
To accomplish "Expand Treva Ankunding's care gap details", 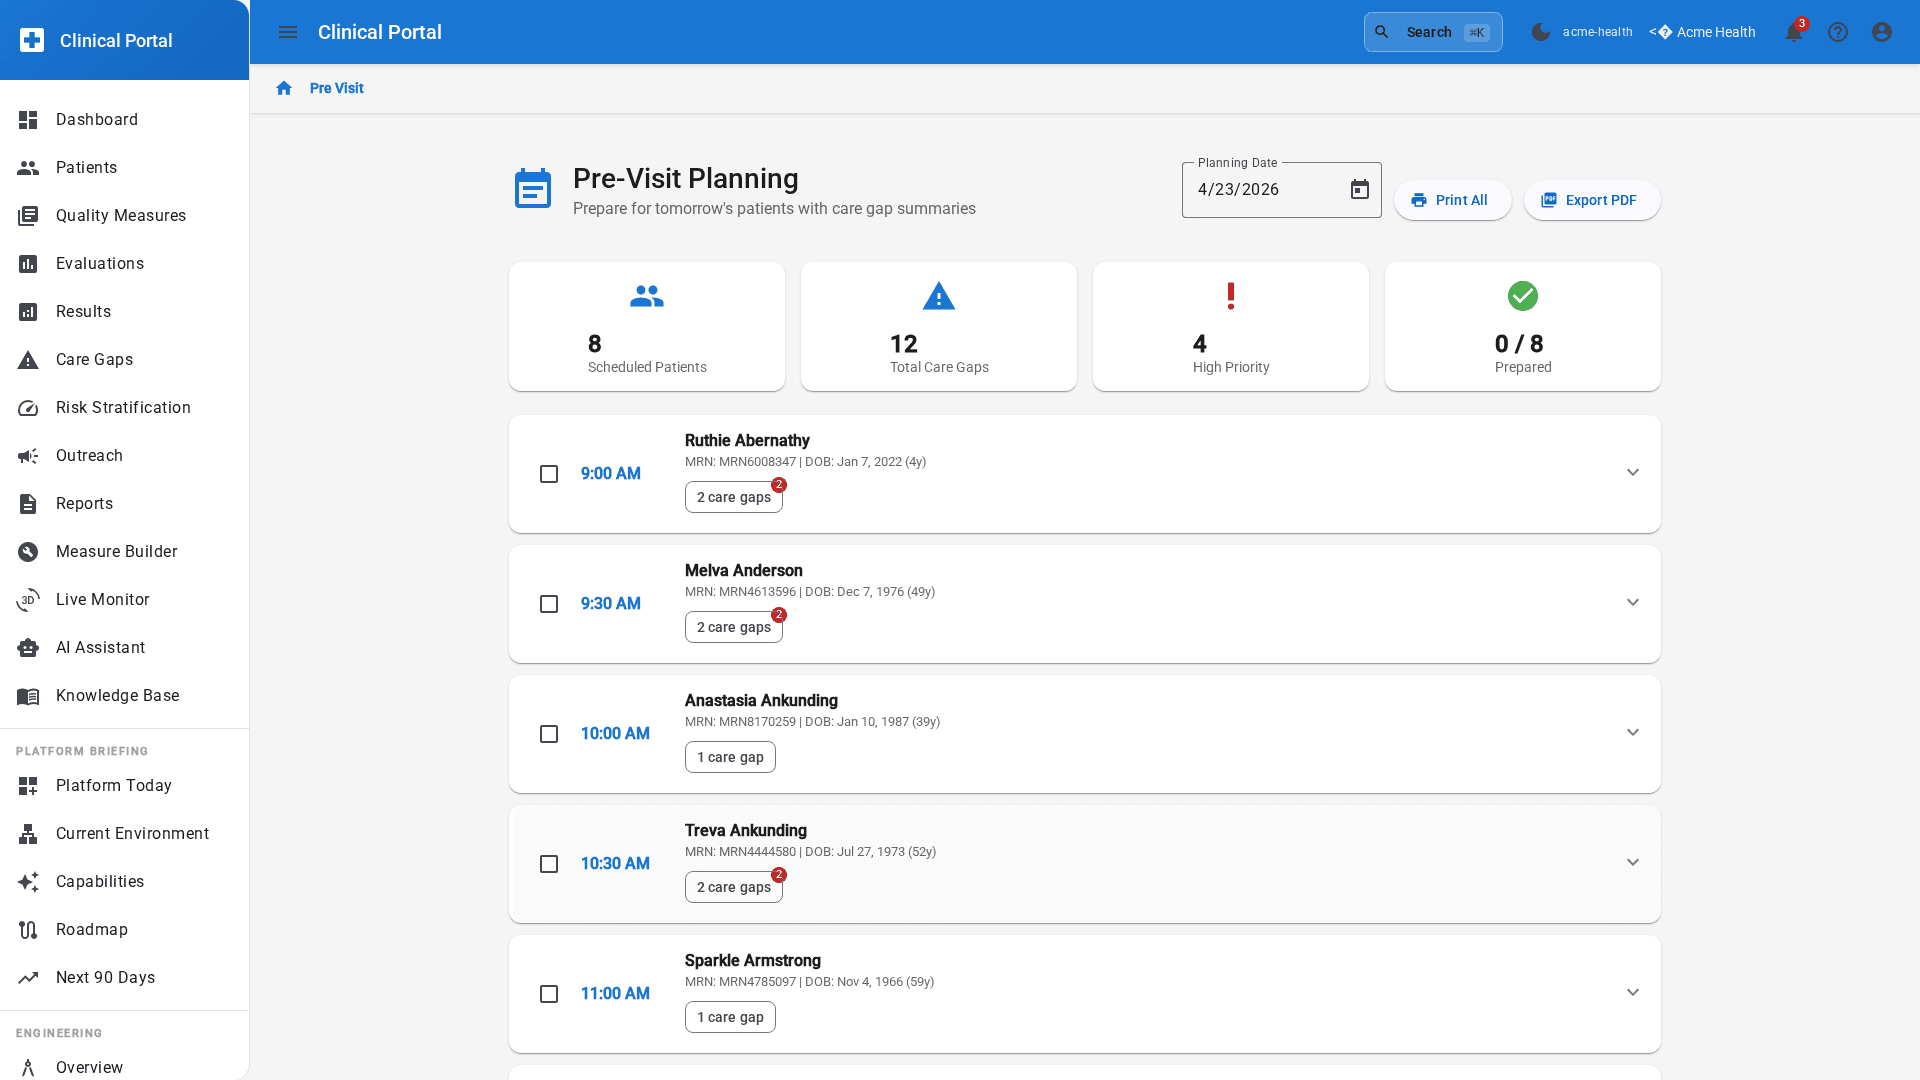I will coord(1632,862).
